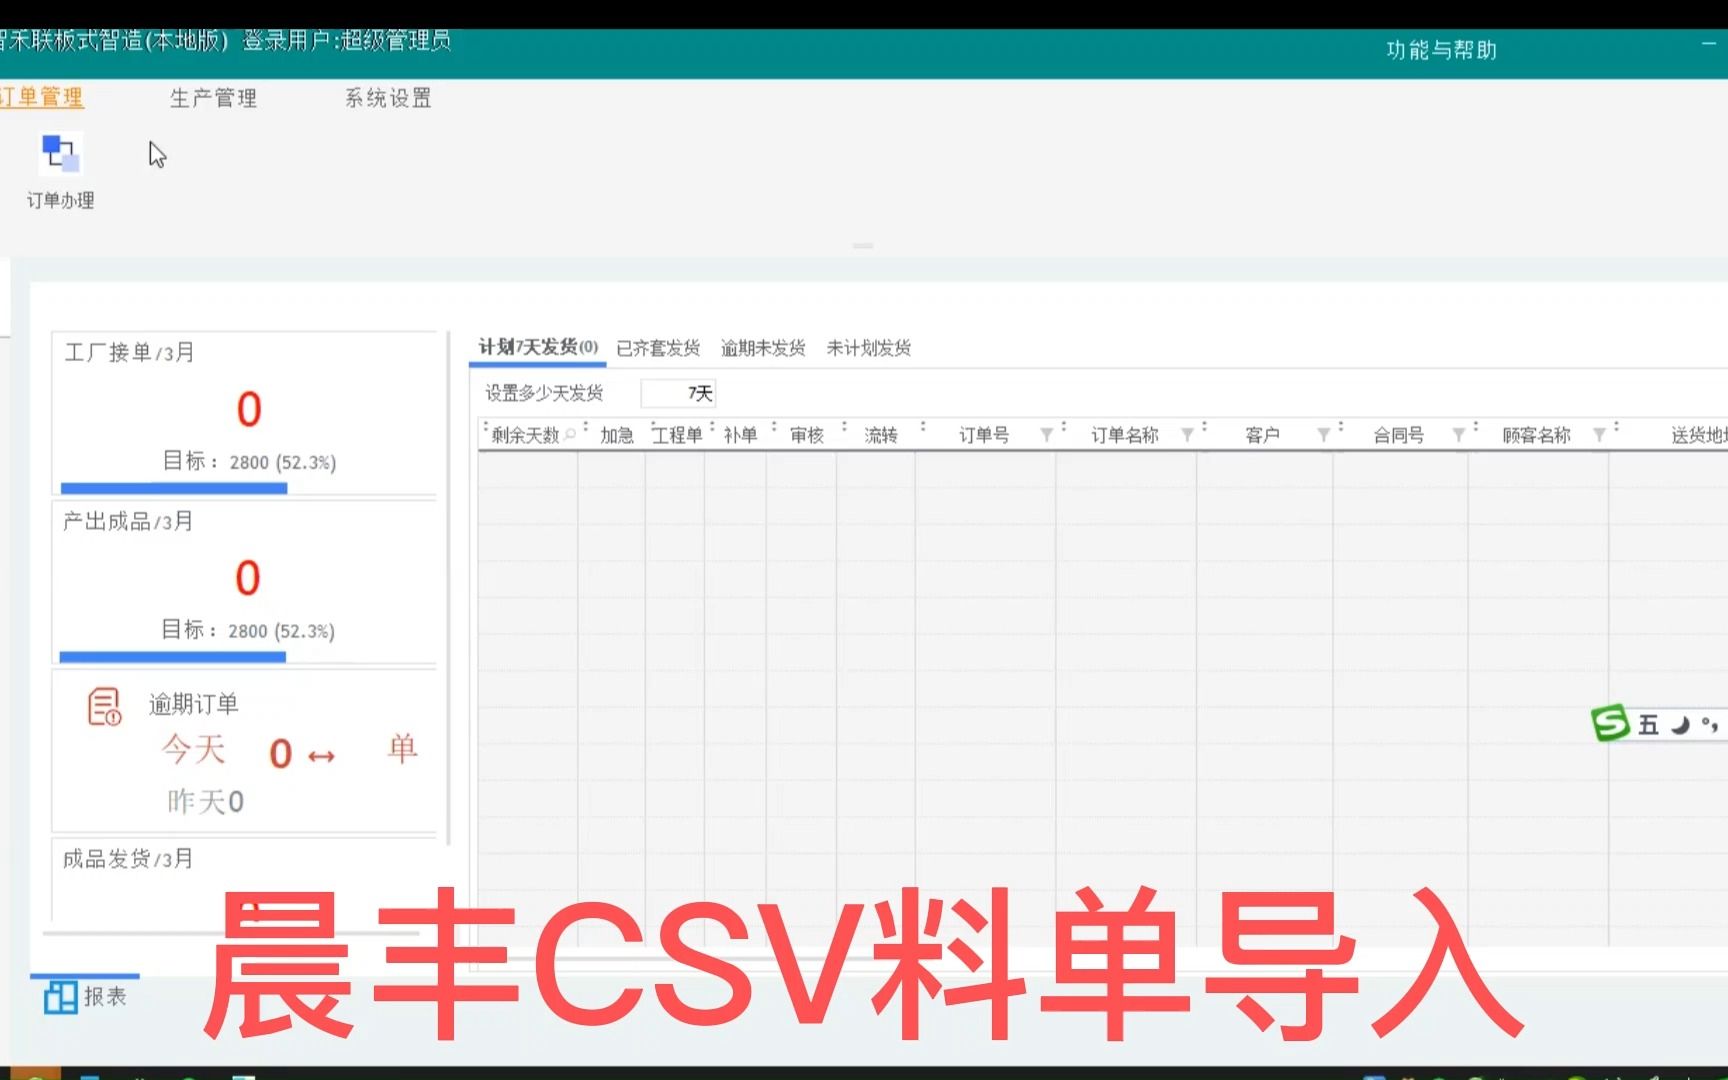Select the 五 Wubi mode icon on Sogou bar
The height and width of the screenshot is (1080, 1728).
point(1647,725)
